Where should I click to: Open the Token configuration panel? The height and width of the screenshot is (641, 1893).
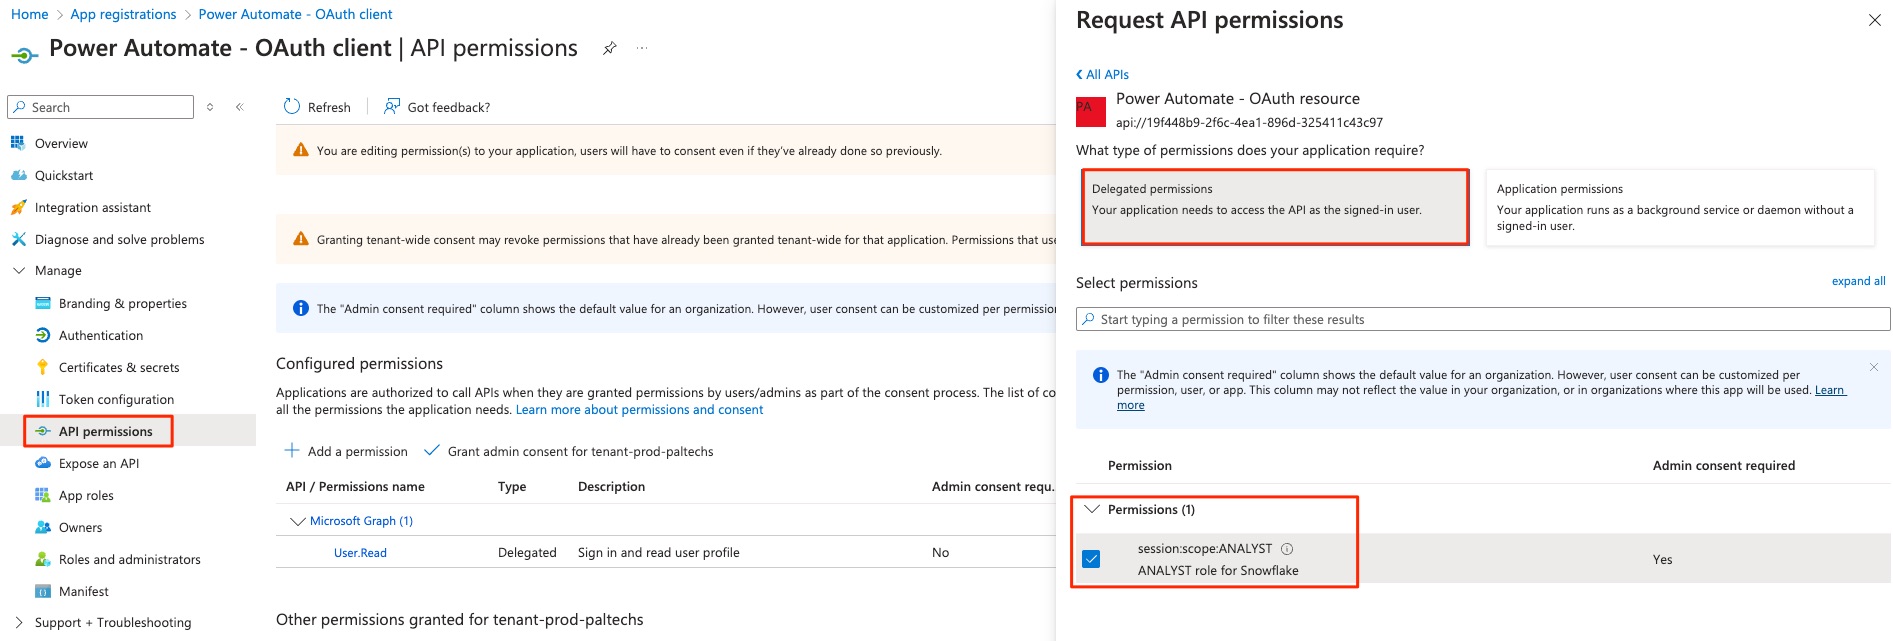coord(41,399)
